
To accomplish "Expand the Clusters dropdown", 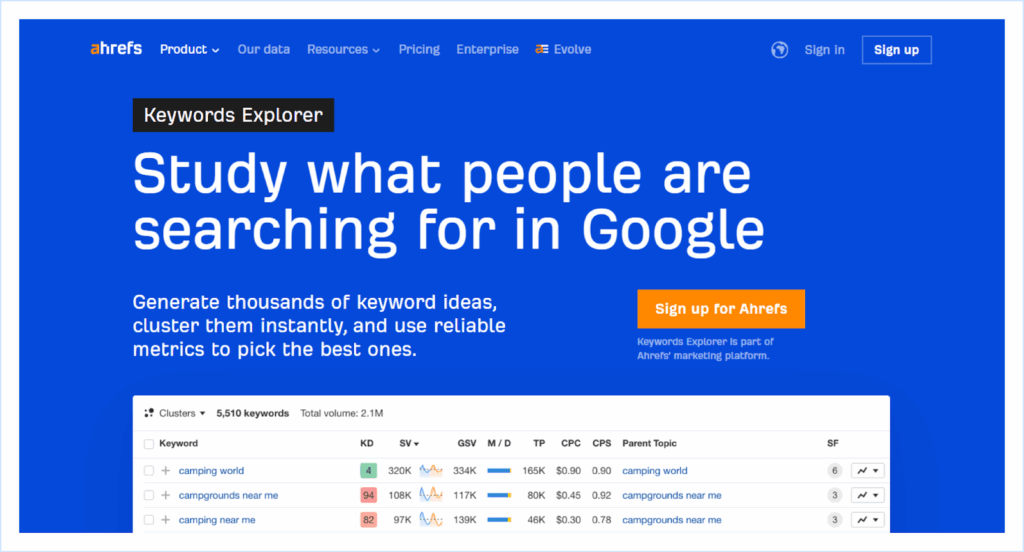I will coord(175,413).
